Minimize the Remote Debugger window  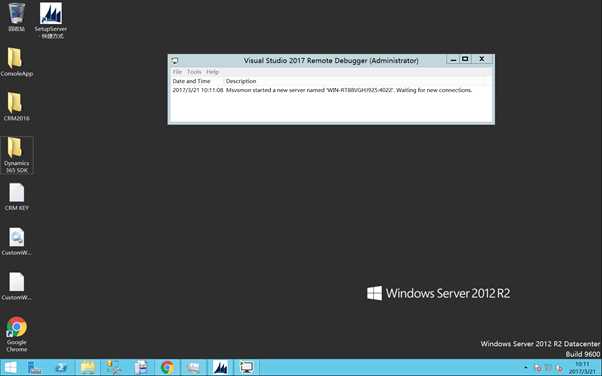(453, 60)
